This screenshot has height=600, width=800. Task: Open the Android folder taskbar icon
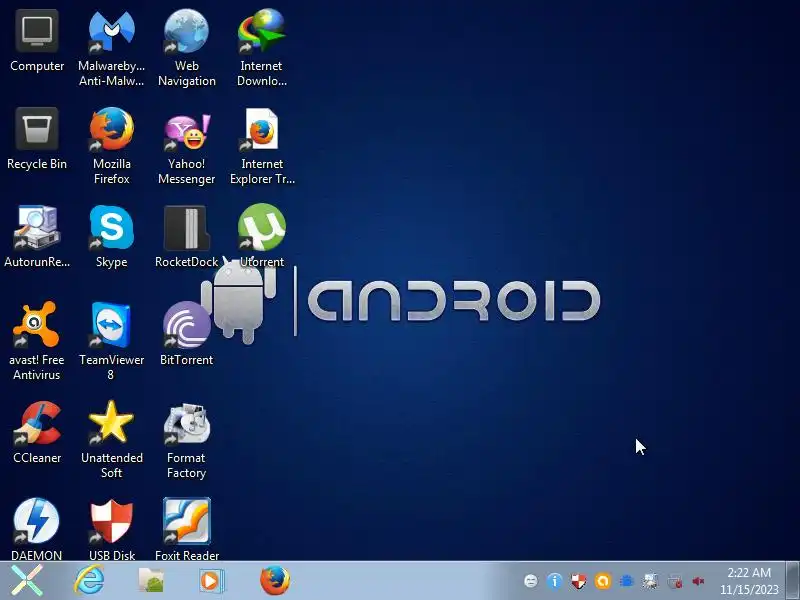(152, 581)
